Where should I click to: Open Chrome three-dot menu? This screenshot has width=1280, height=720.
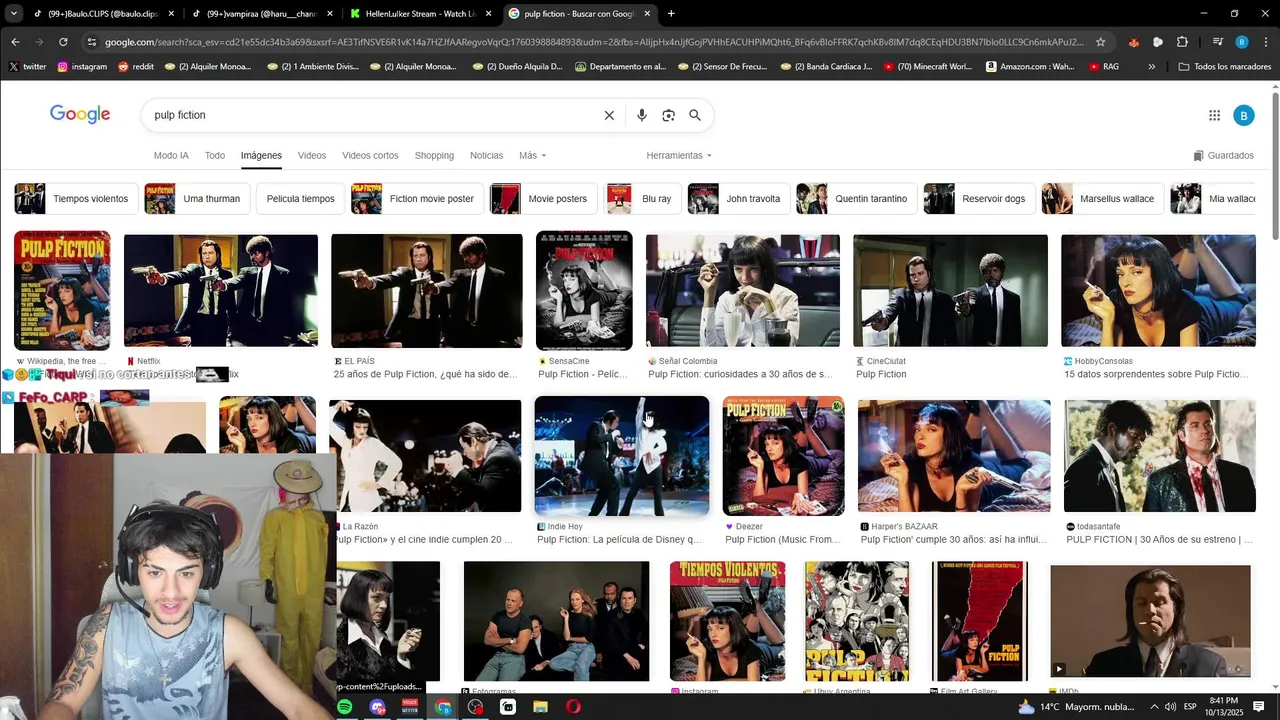(x=1266, y=42)
